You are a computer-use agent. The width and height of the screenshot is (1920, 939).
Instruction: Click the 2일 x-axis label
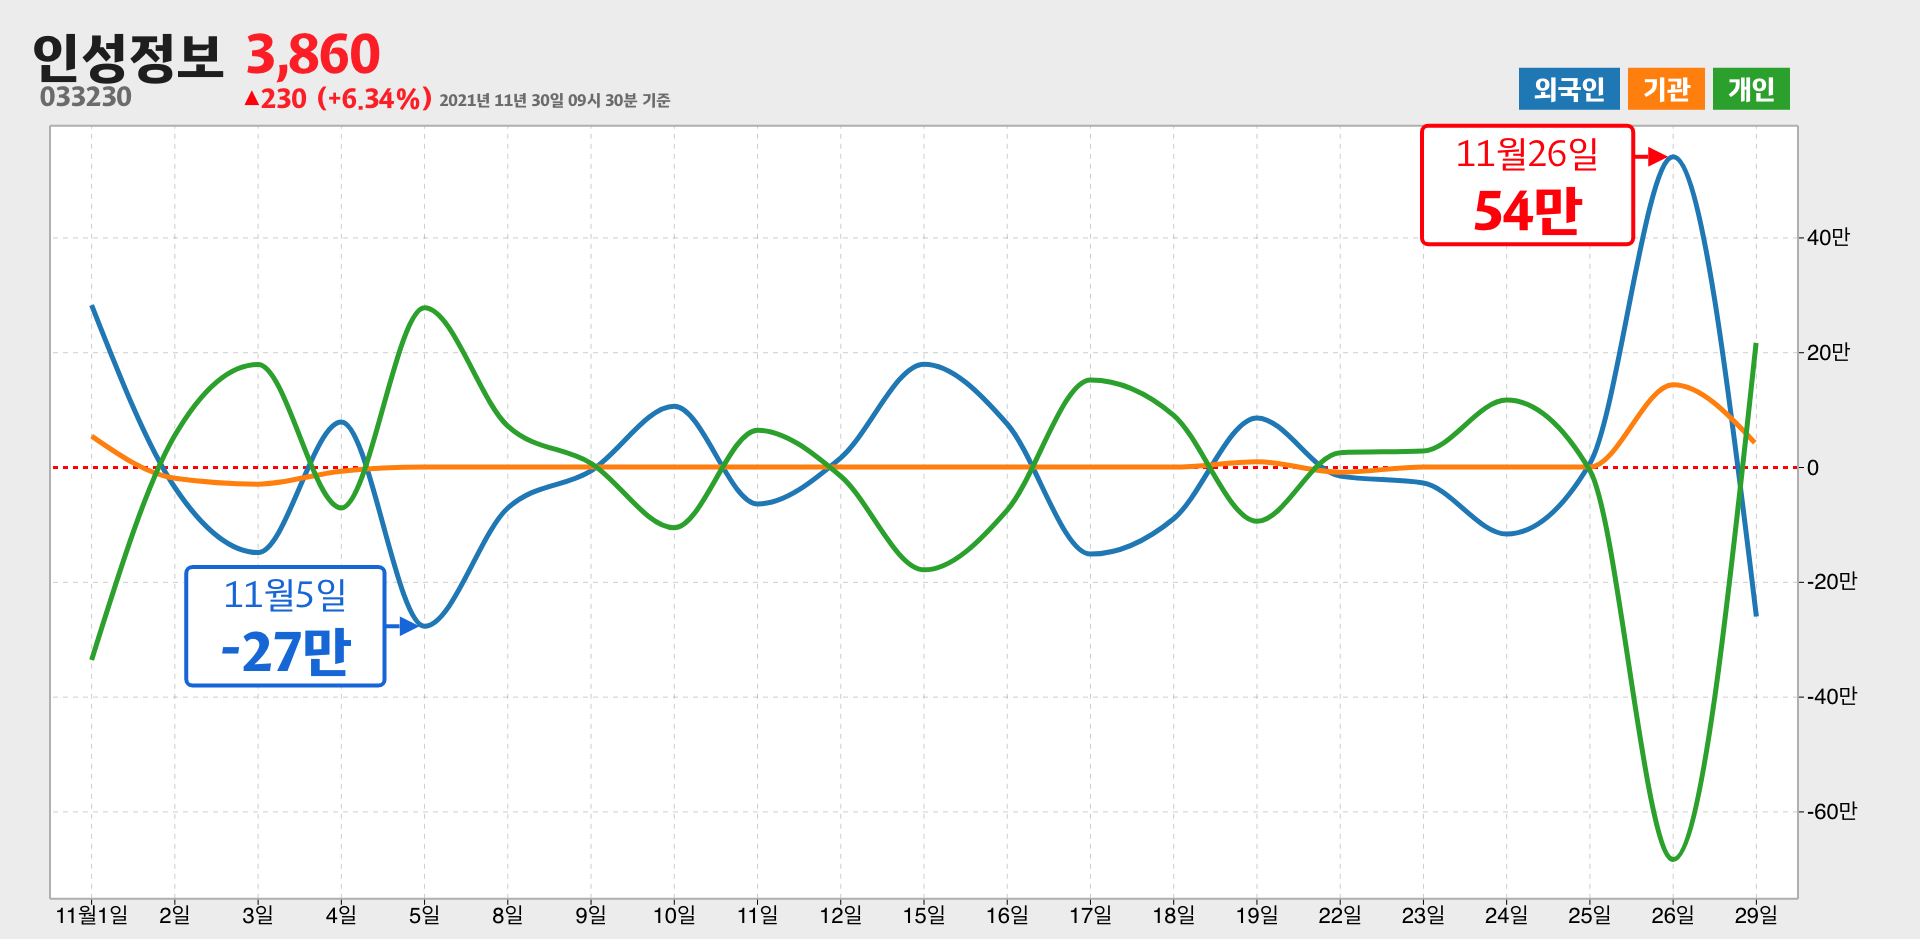[175, 915]
